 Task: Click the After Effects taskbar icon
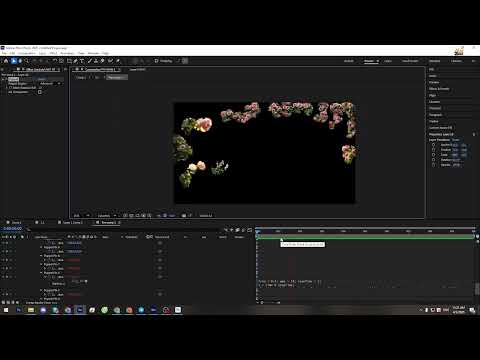click(80, 310)
